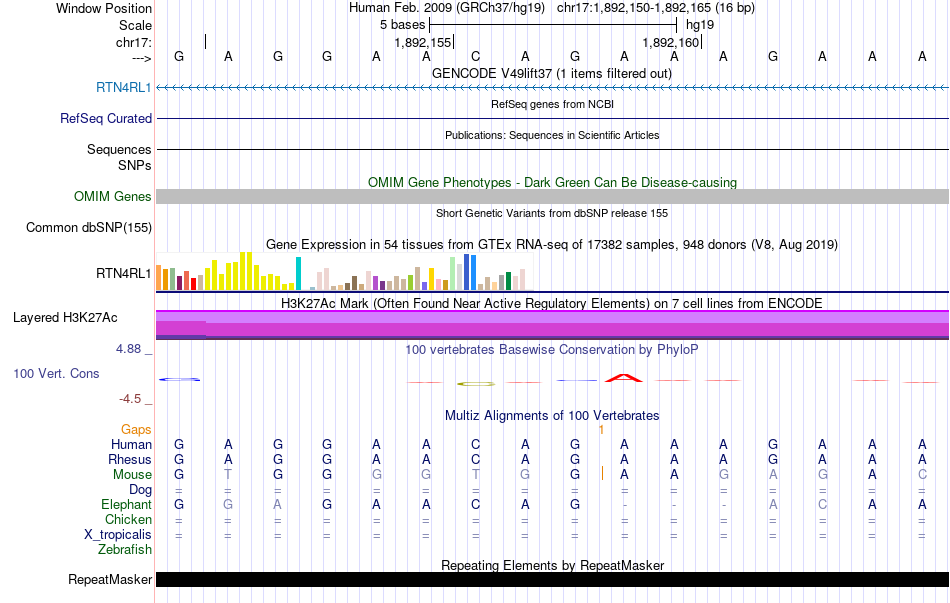Viewport: 950px width, 603px height.
Task: Open RefSeq Curated track settings label
Action: click(x=106, y=118)
